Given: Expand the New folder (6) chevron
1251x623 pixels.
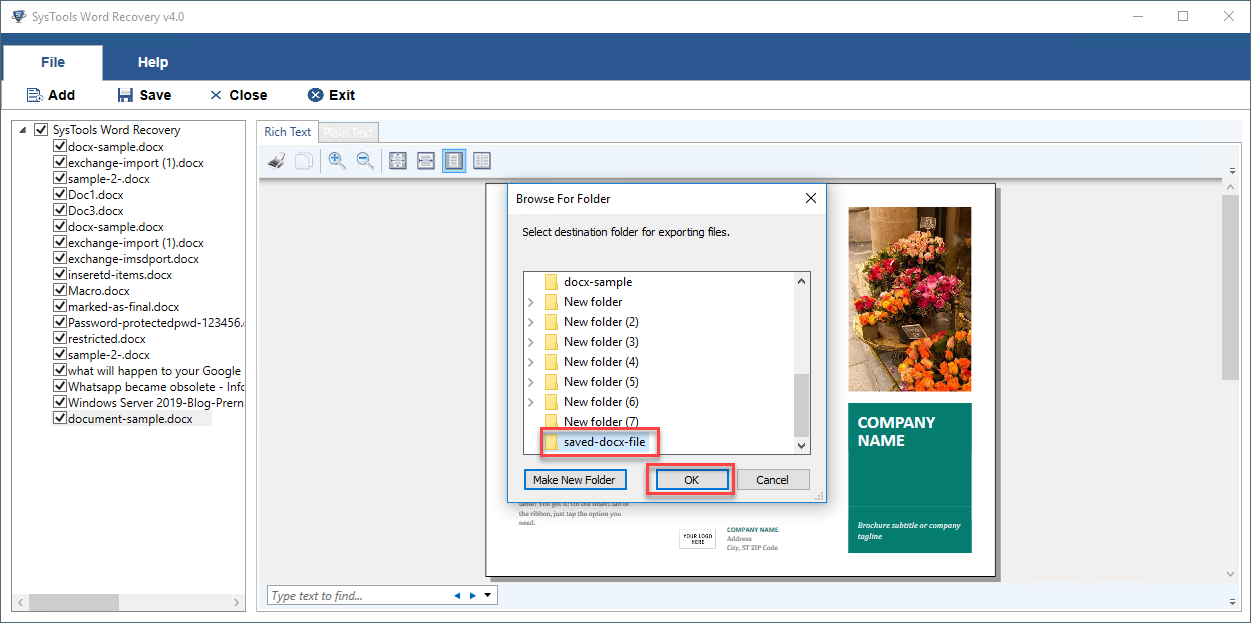Looking at the screenshot, I should click(x=530, y=401).
